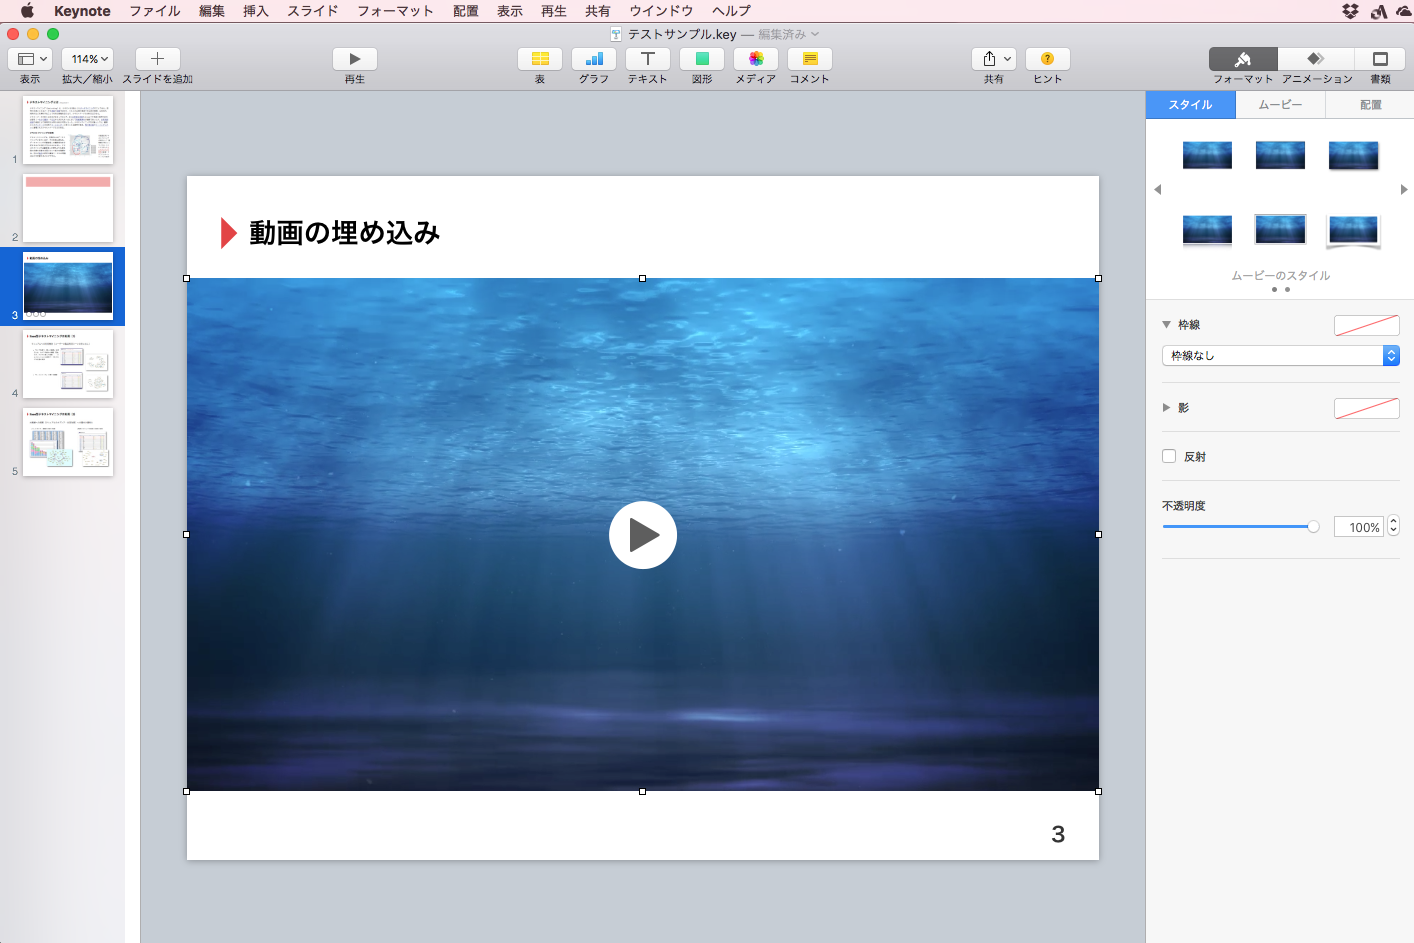This screenshot has width=1414, height=943.
Task: Add a text box with テキスト icon
Action: (x=648, y=59)
